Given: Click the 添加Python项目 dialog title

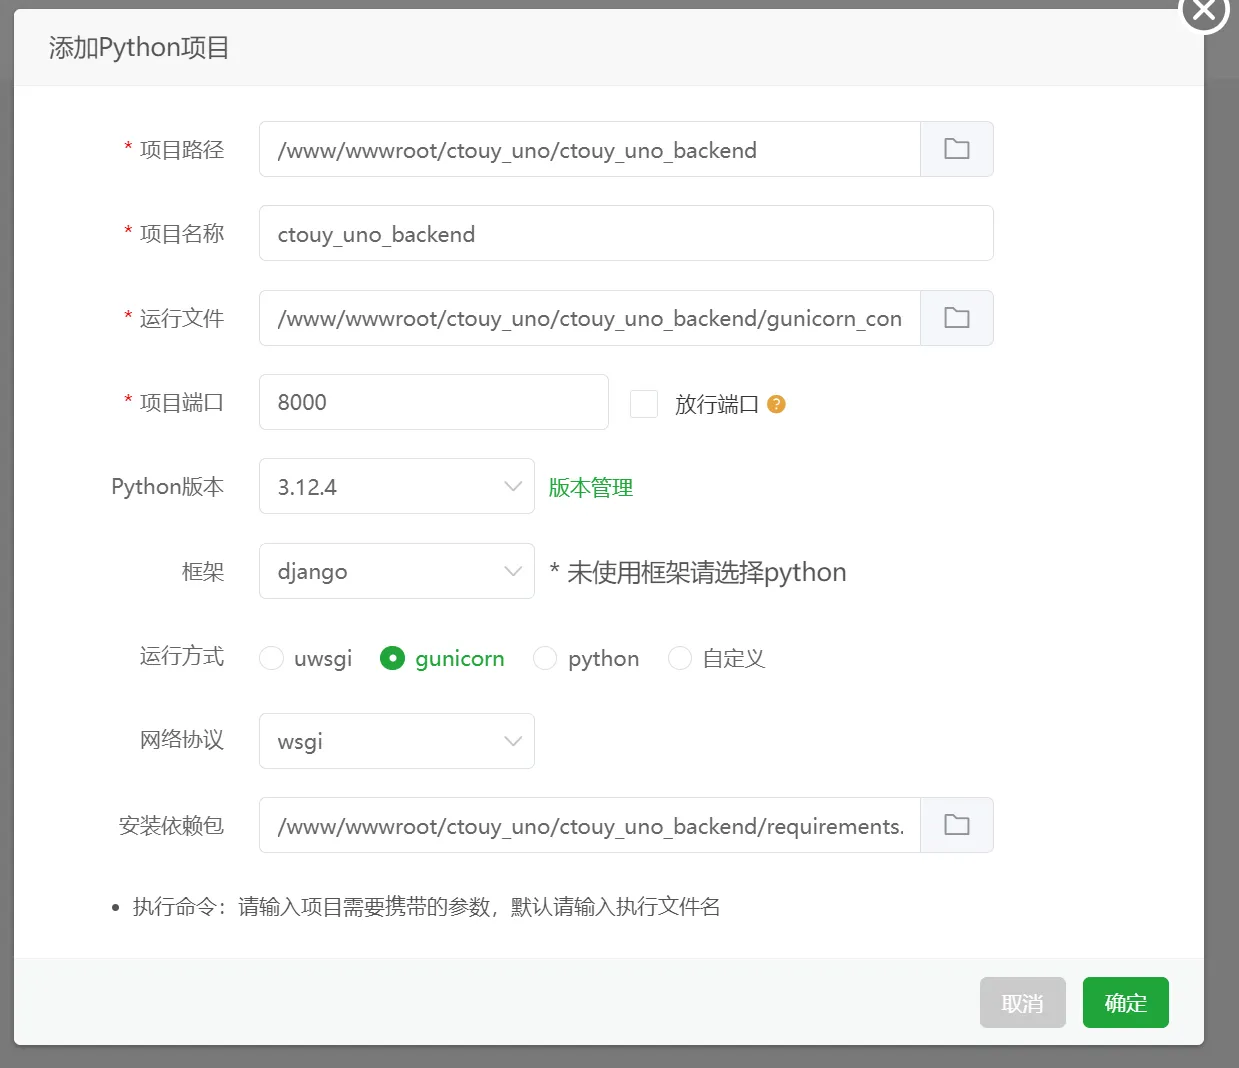Looking at the screenshot, I should coord(139,47).
